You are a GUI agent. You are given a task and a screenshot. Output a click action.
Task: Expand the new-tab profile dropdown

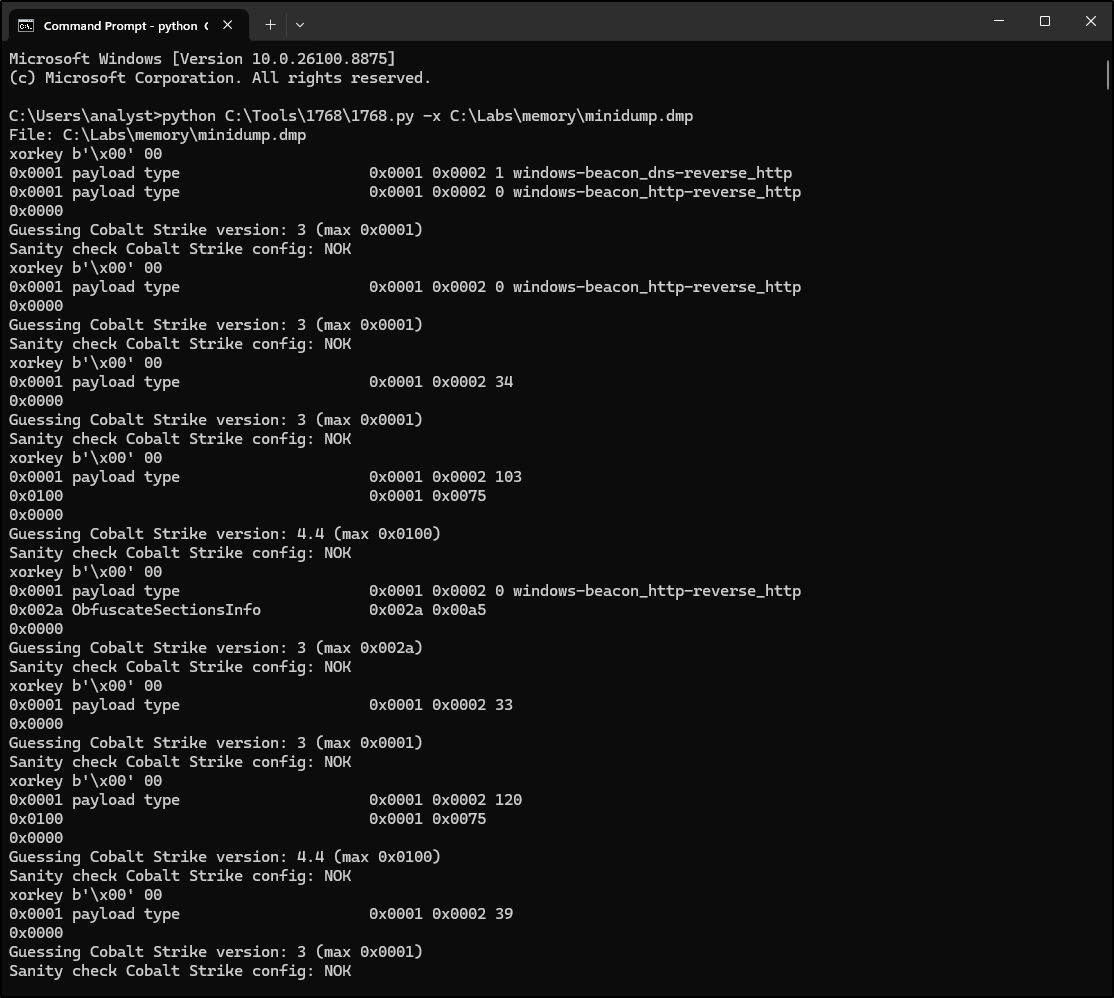[x=300, y=25]
